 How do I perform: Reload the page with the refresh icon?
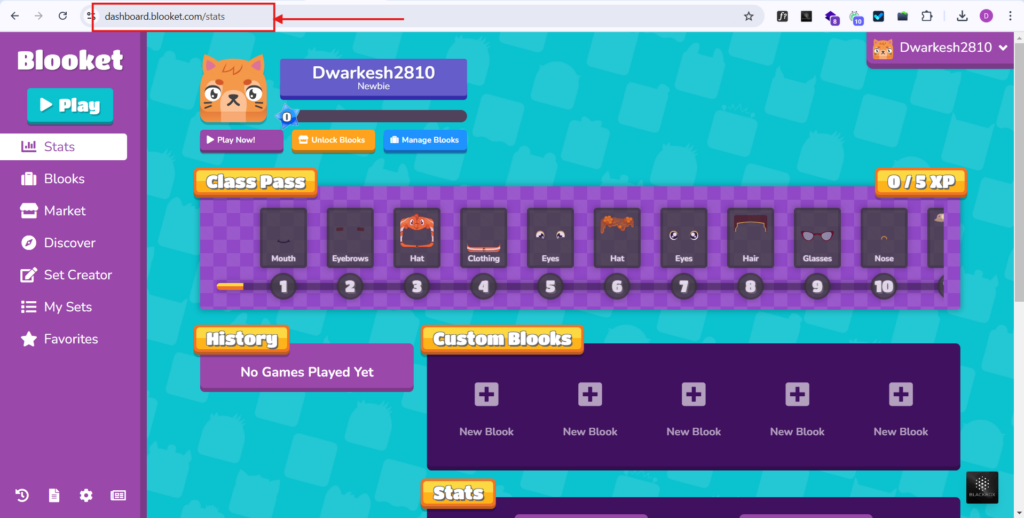63,16
